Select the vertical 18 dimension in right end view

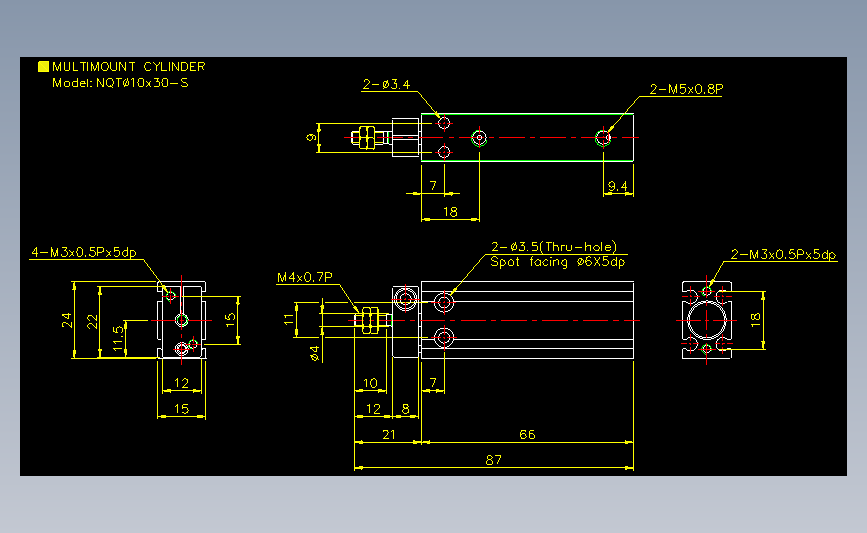755,320
